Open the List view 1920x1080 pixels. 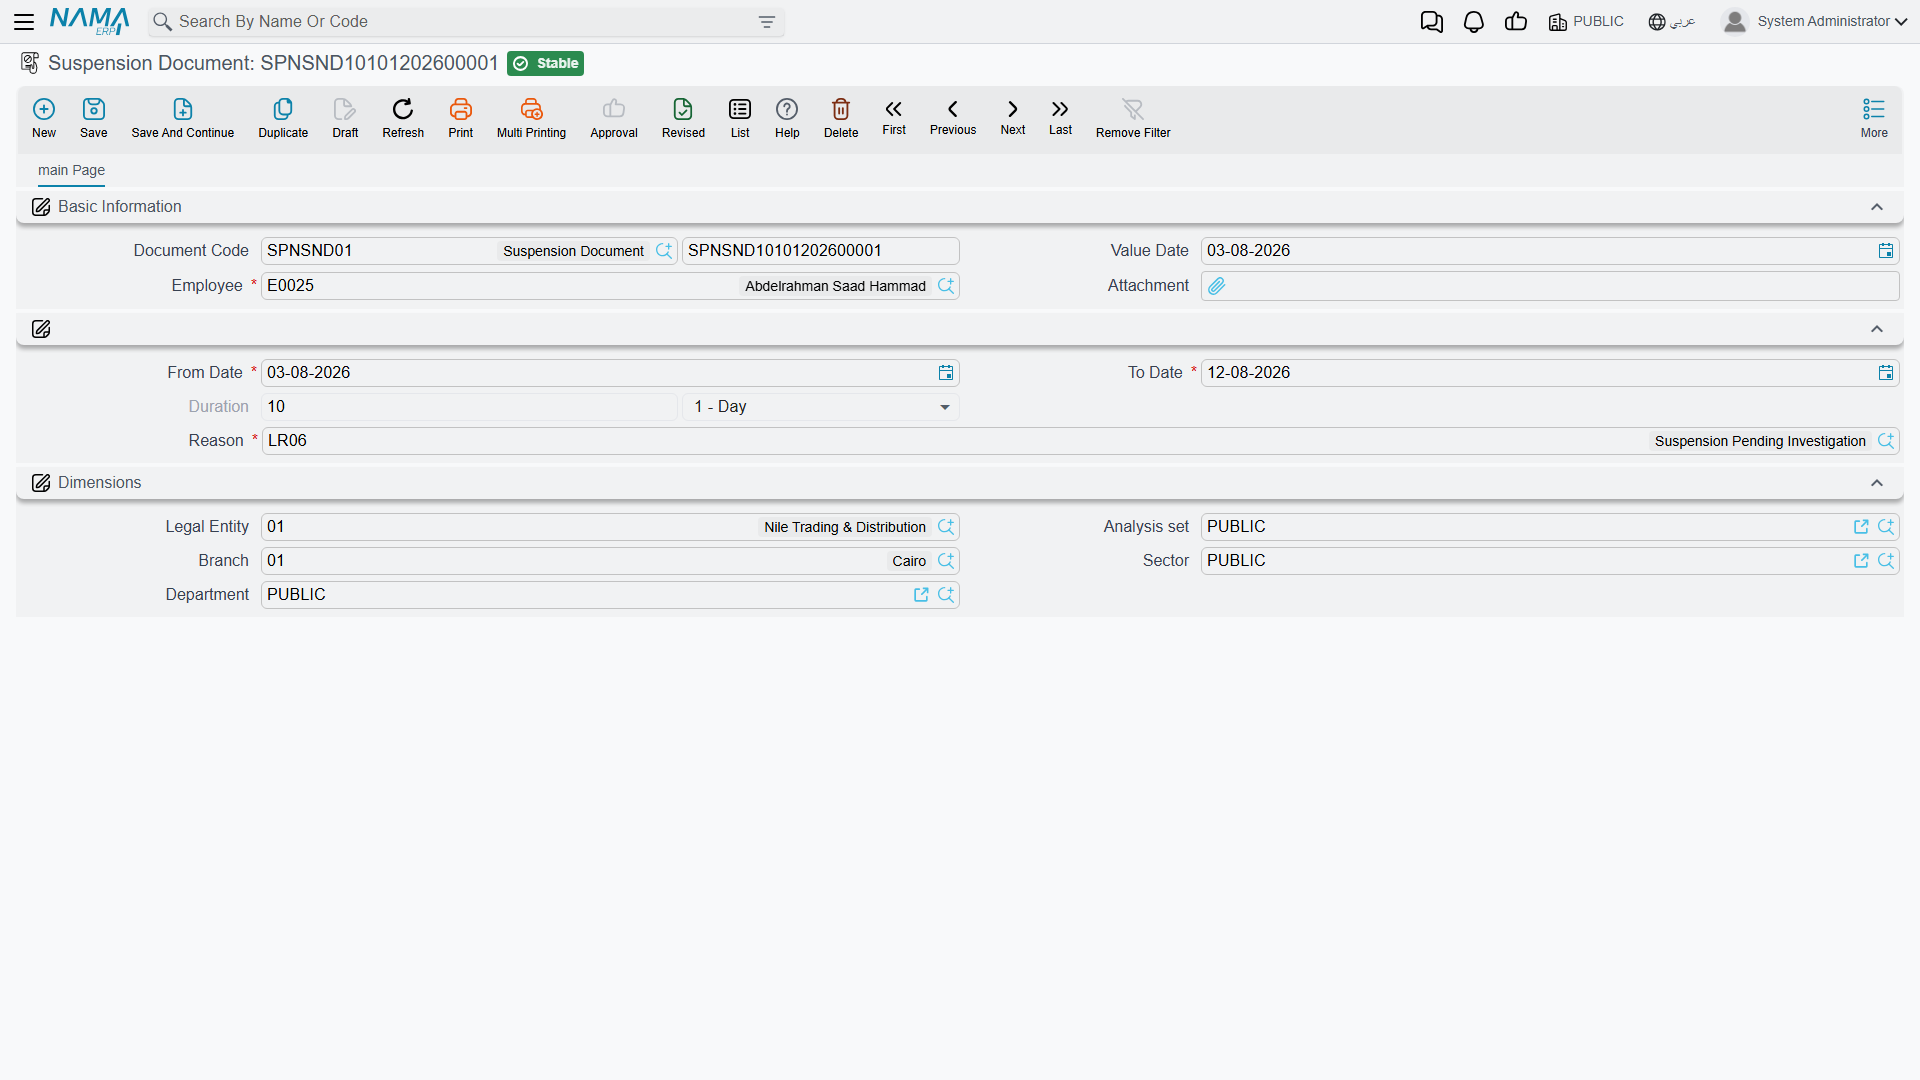pyautogui.click(x=740, y=117)
